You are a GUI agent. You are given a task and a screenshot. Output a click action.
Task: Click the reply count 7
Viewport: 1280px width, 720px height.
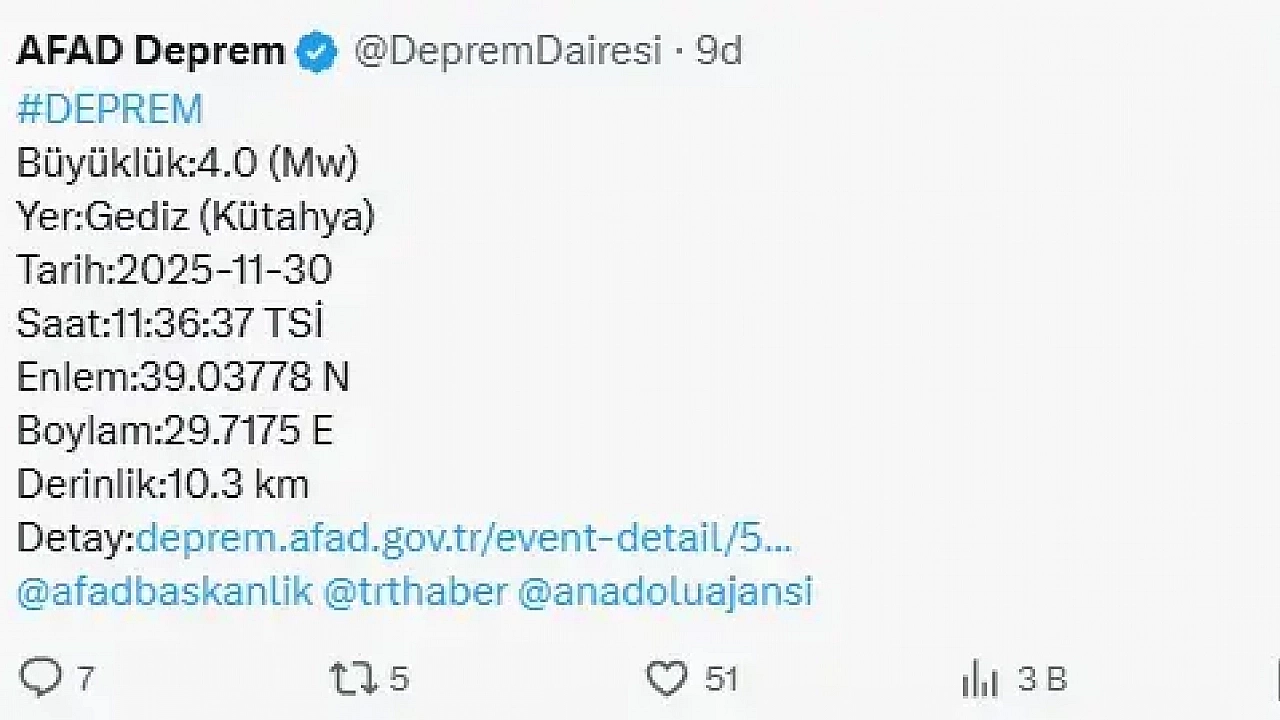[x=85, y=680]
